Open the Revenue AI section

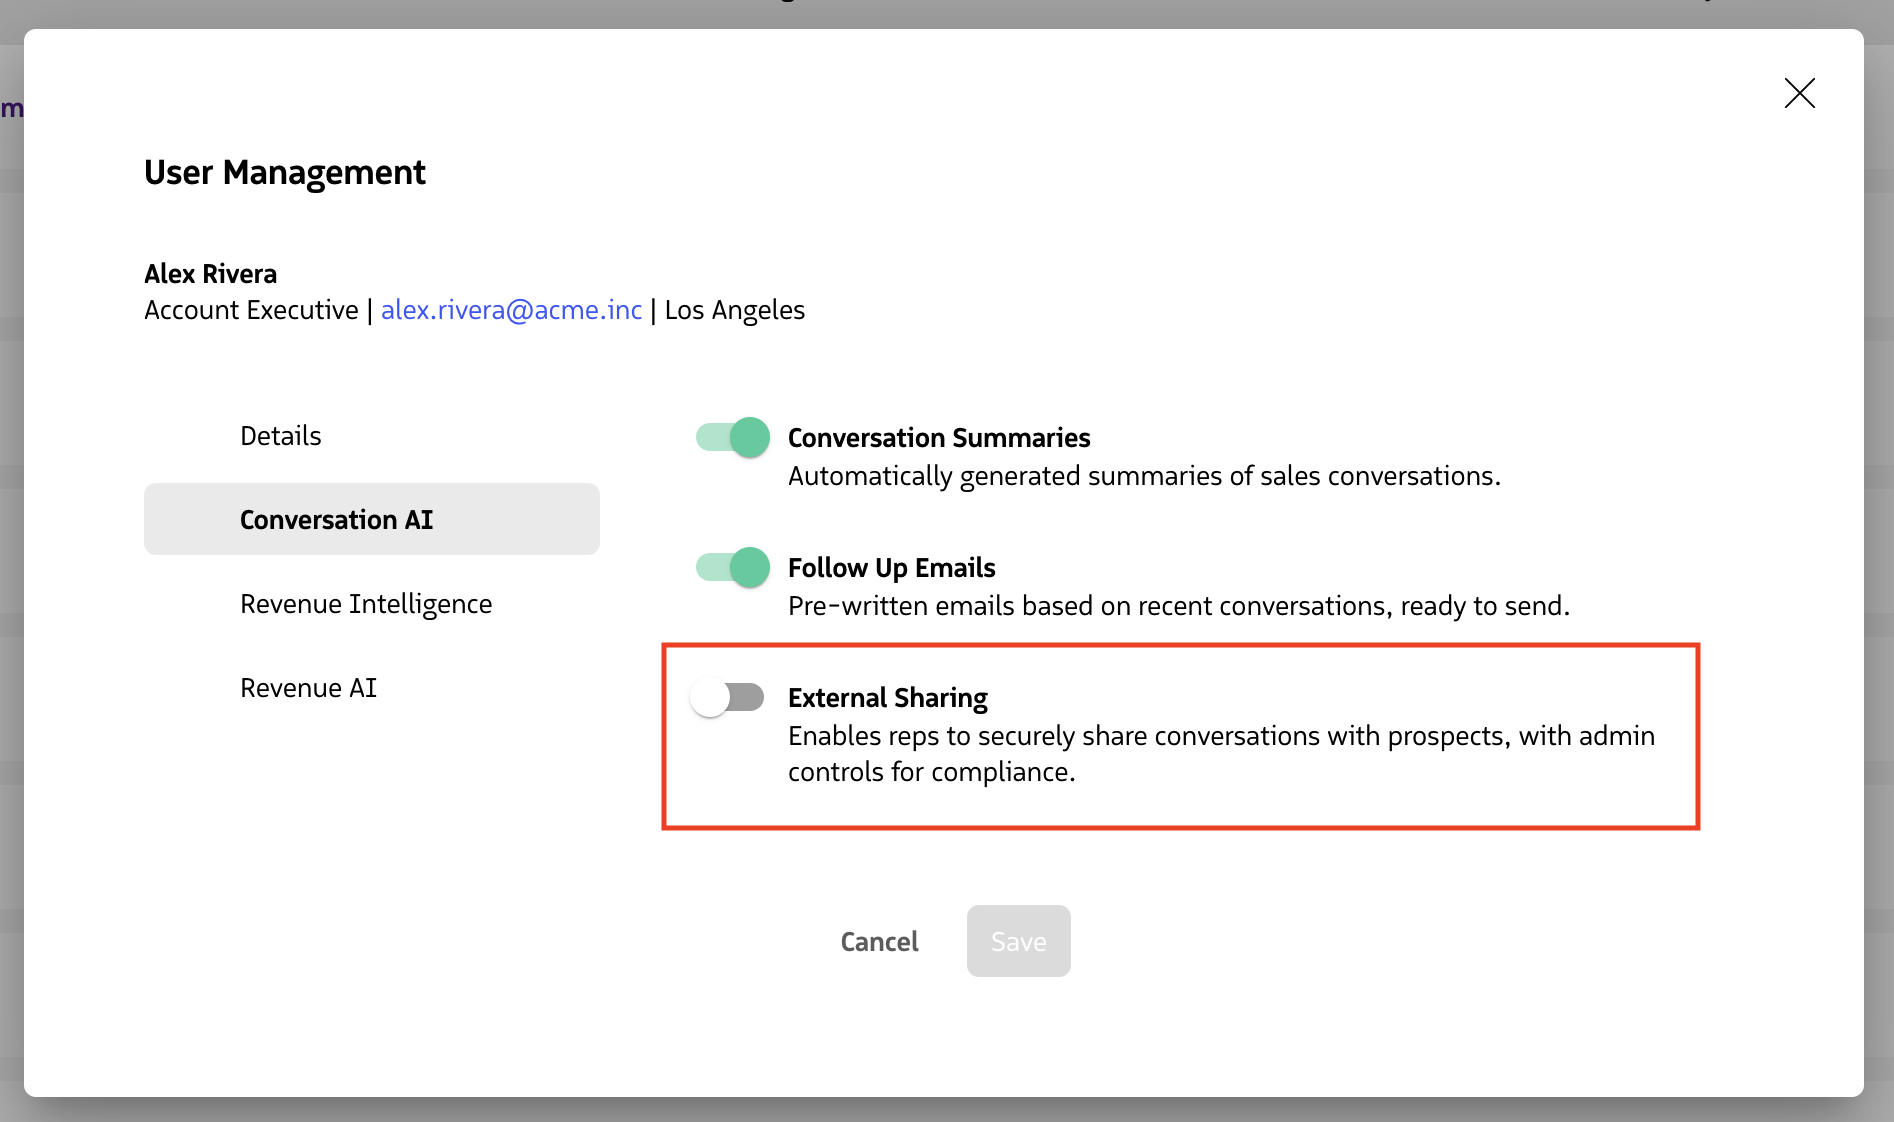coord(308,687)
